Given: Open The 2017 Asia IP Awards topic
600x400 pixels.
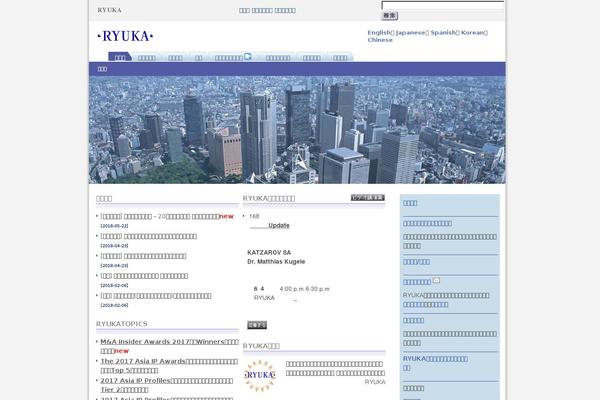Looking at the screenshot, I should [169, 366].
